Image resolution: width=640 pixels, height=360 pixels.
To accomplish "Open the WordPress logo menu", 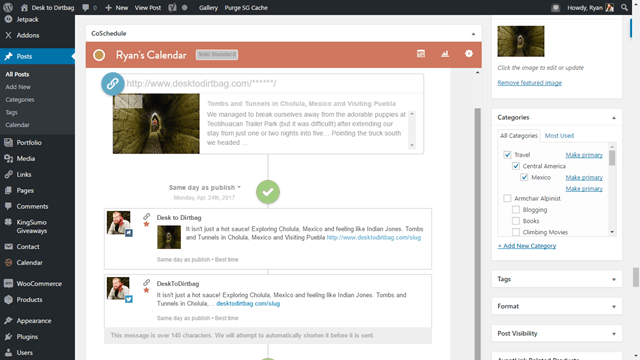I will pos(8,7).
